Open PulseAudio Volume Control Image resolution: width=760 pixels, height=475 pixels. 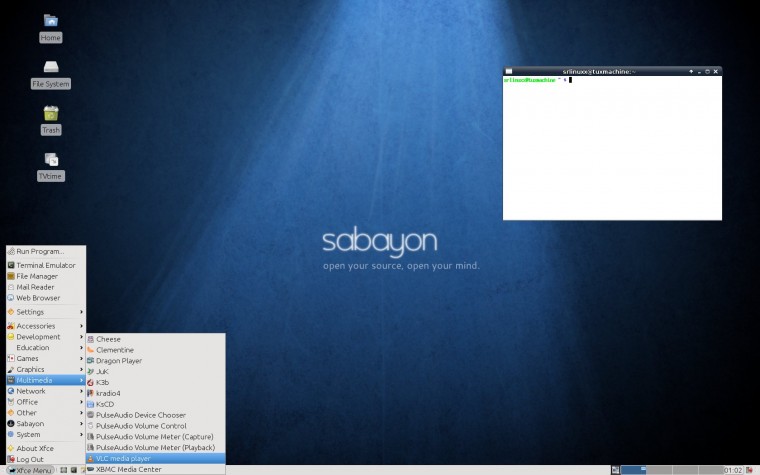(x=156, y=426)
